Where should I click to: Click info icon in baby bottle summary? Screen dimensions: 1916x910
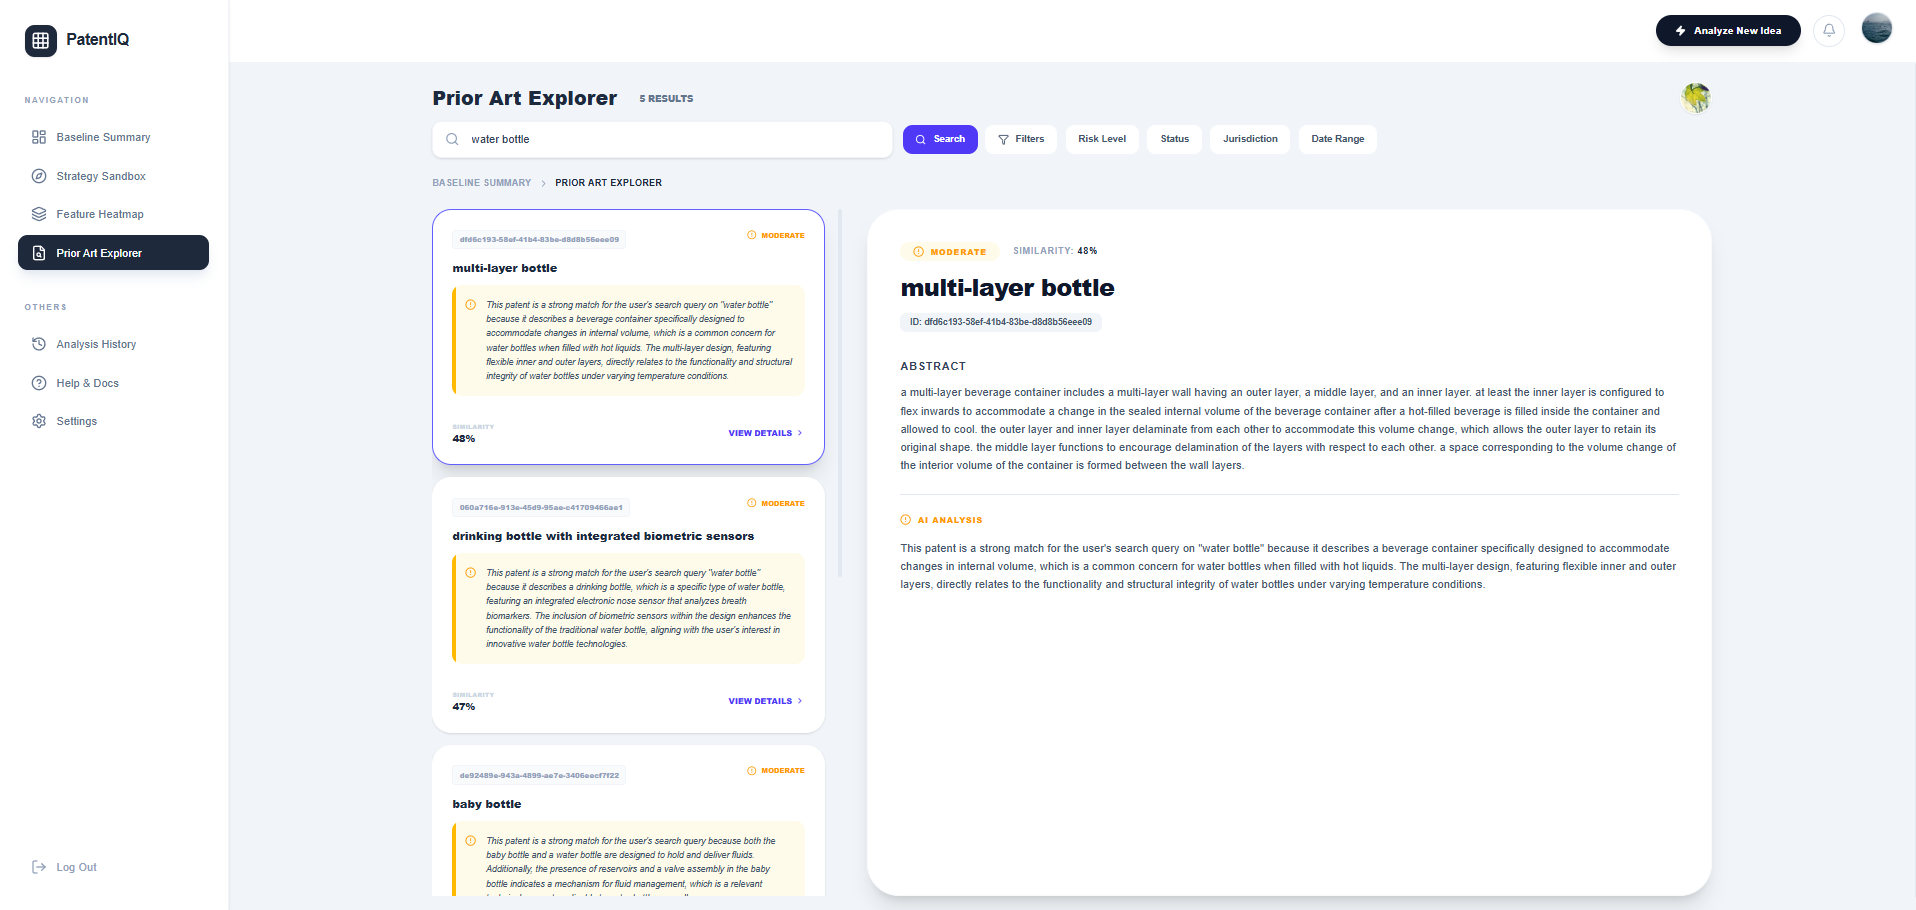(x=471, y=841)
